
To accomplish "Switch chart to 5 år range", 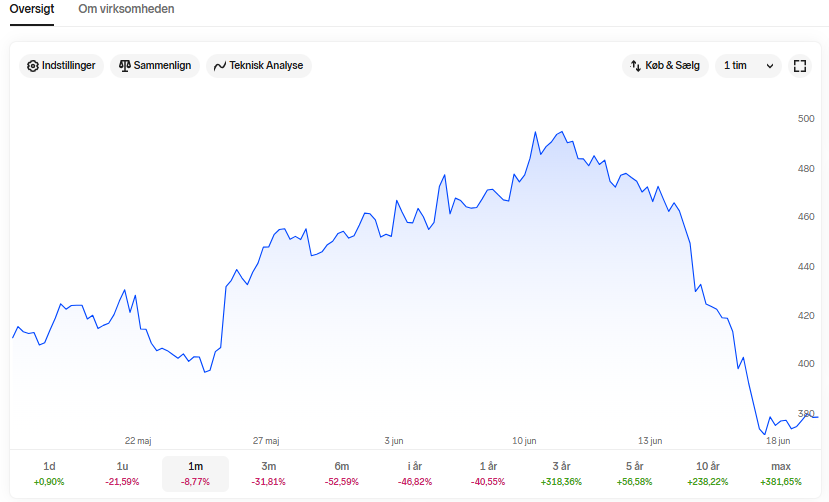I will 634,473.
